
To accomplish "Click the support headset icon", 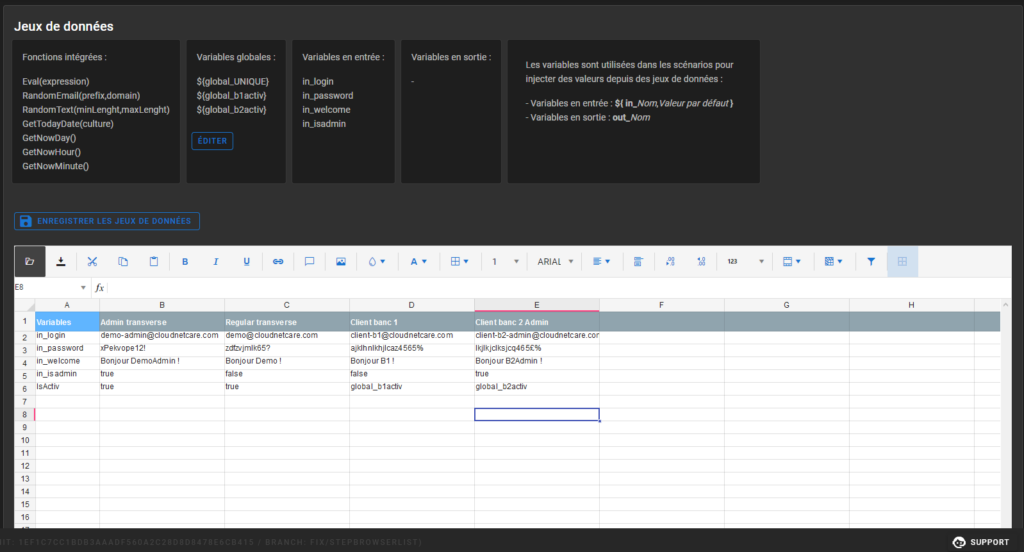I will coord(959,542).
